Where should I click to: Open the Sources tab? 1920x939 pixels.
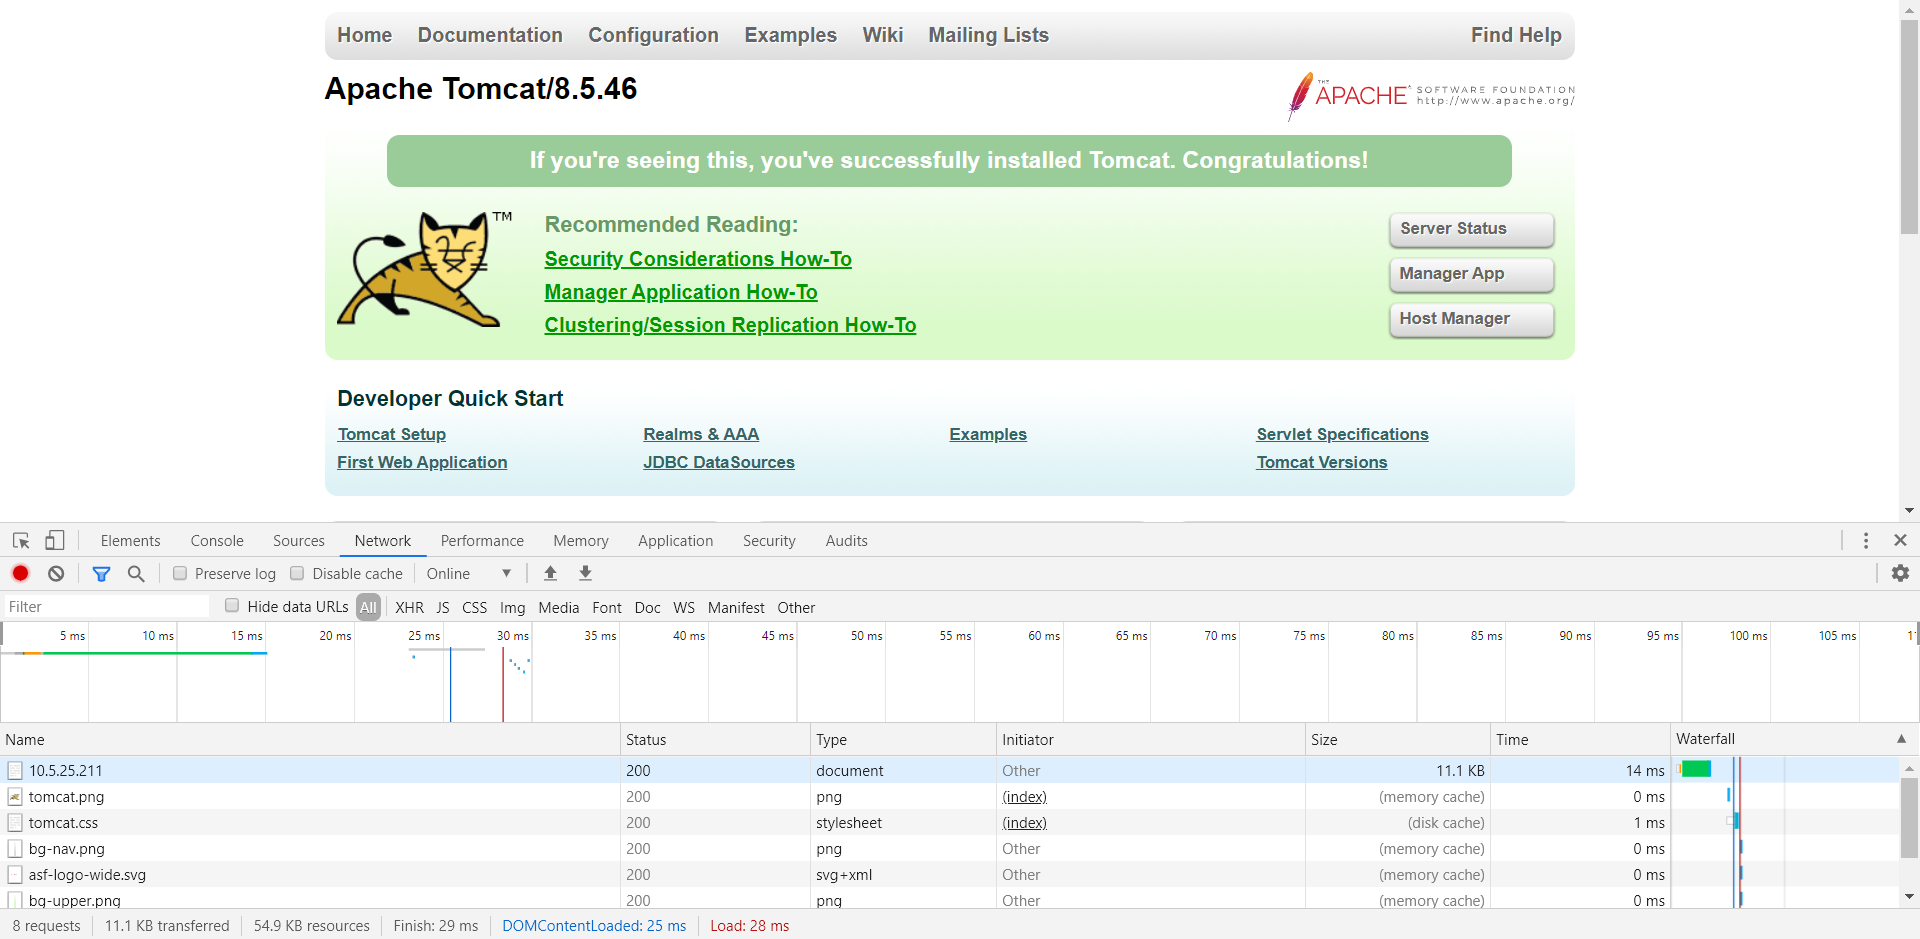tap(299, 541)
